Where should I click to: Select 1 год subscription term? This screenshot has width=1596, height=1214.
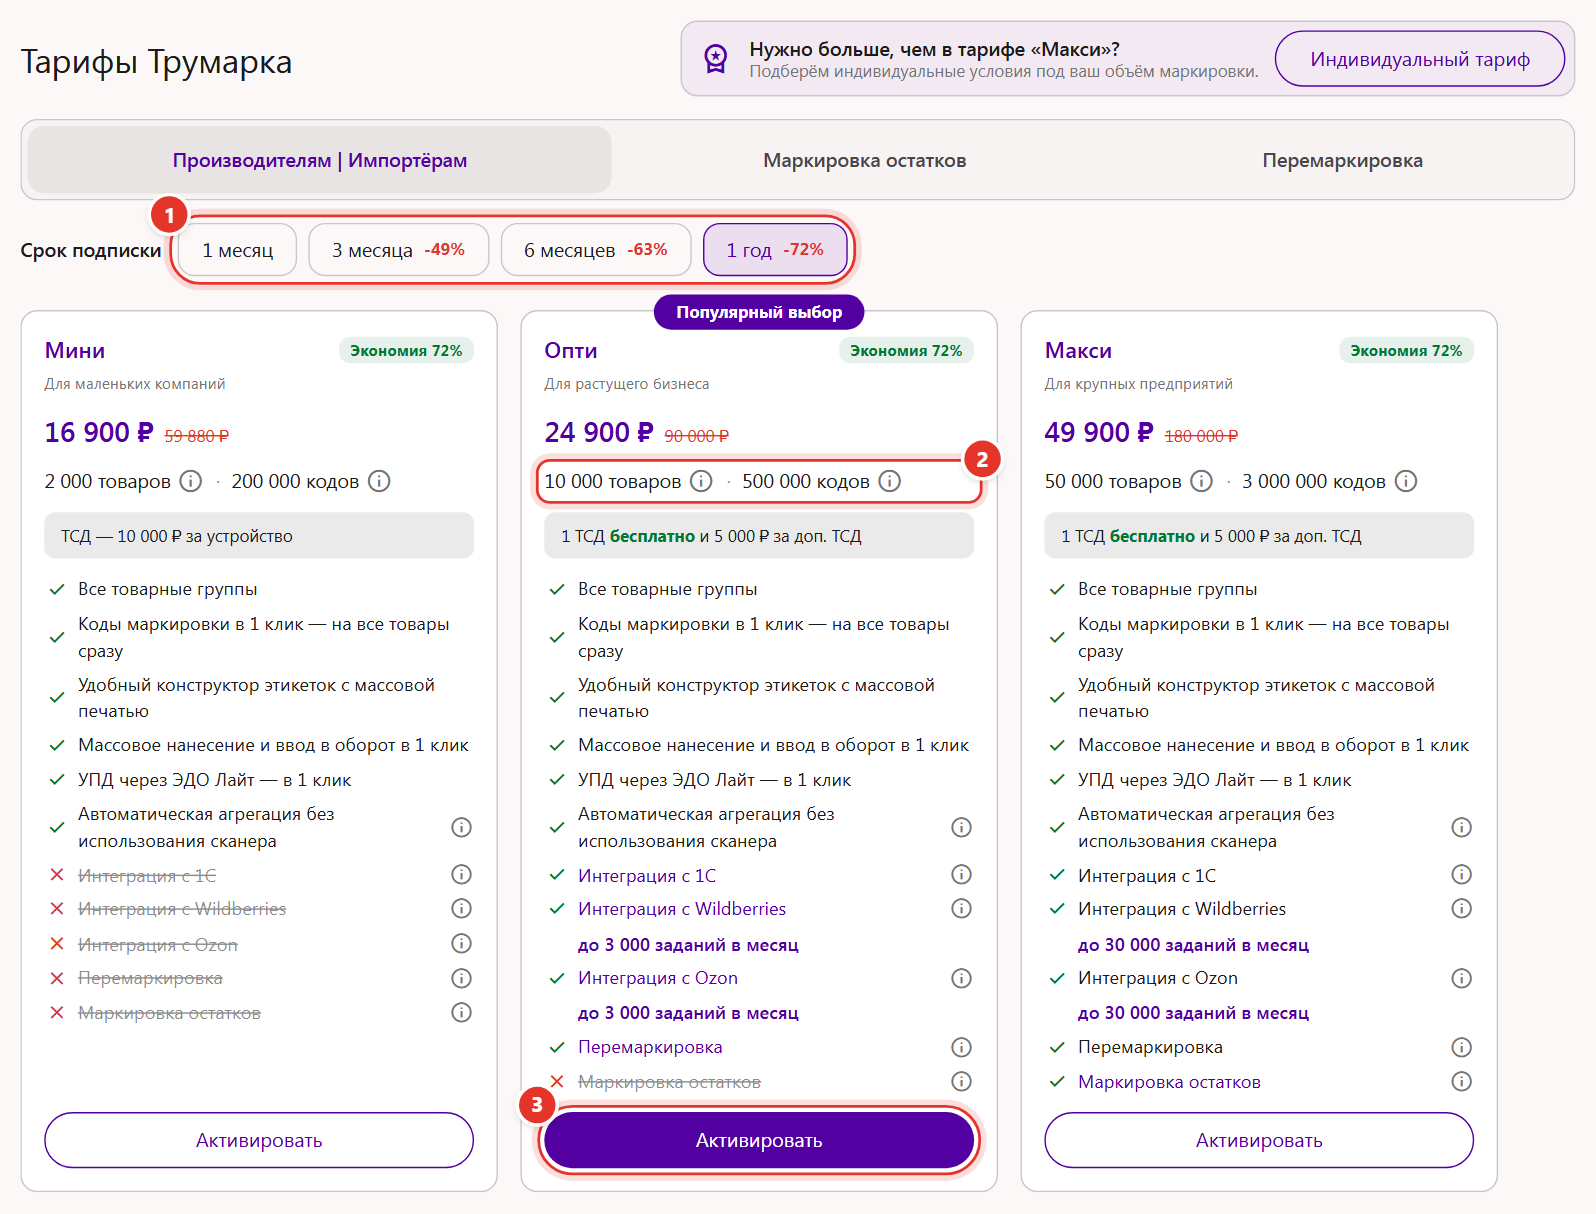(775, 250)
